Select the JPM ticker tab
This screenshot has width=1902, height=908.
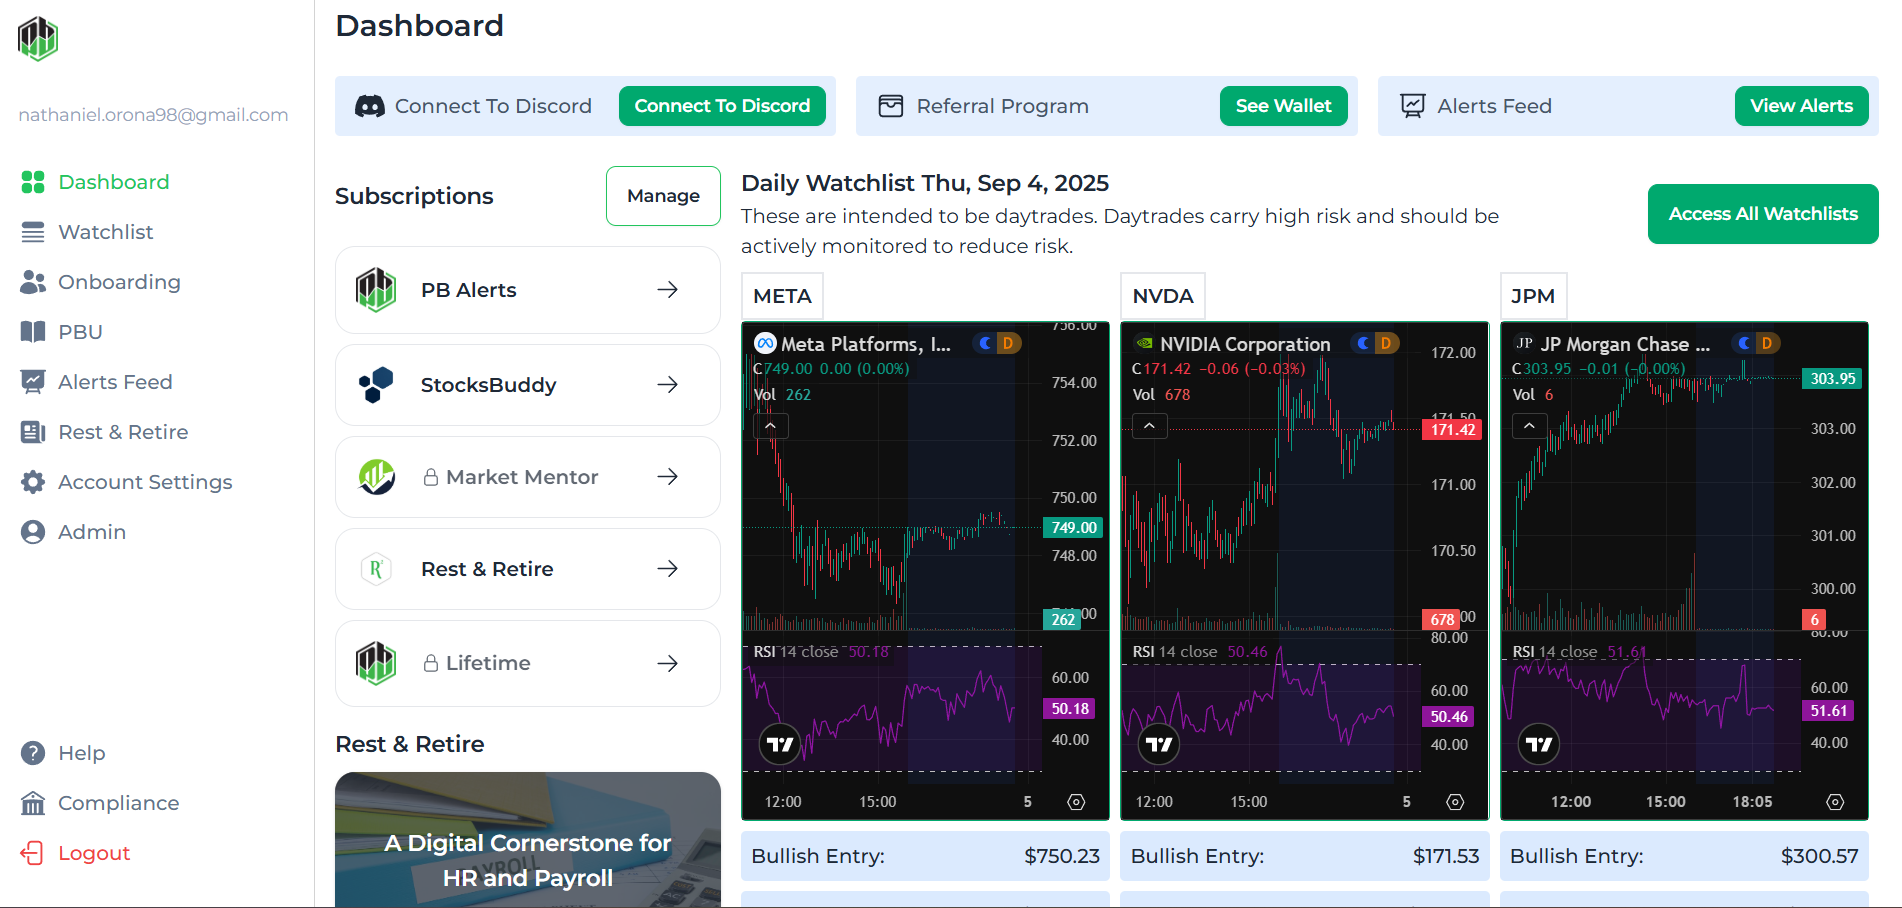(x=1533, y=296)
